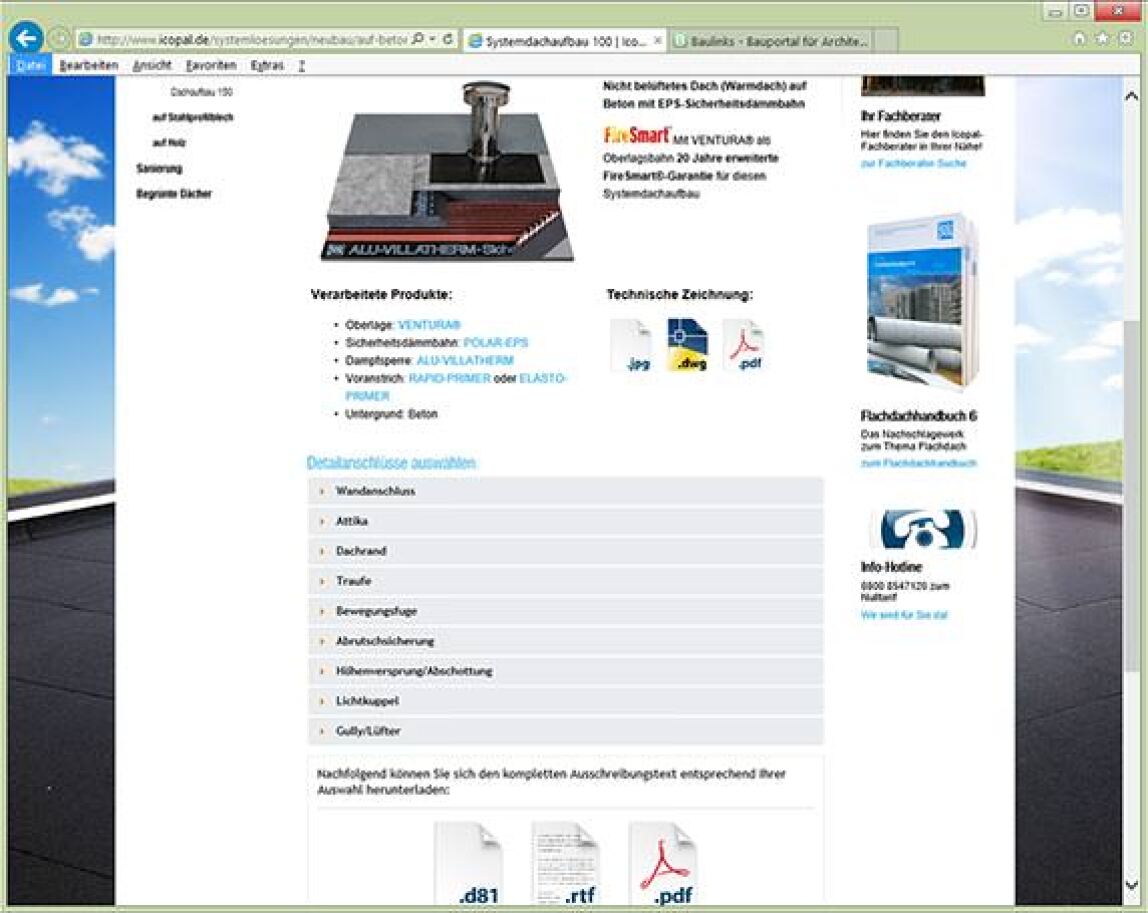Click the URL address bar field
The height and width of the screenshot is (913, 1148).
coord(252,39)
